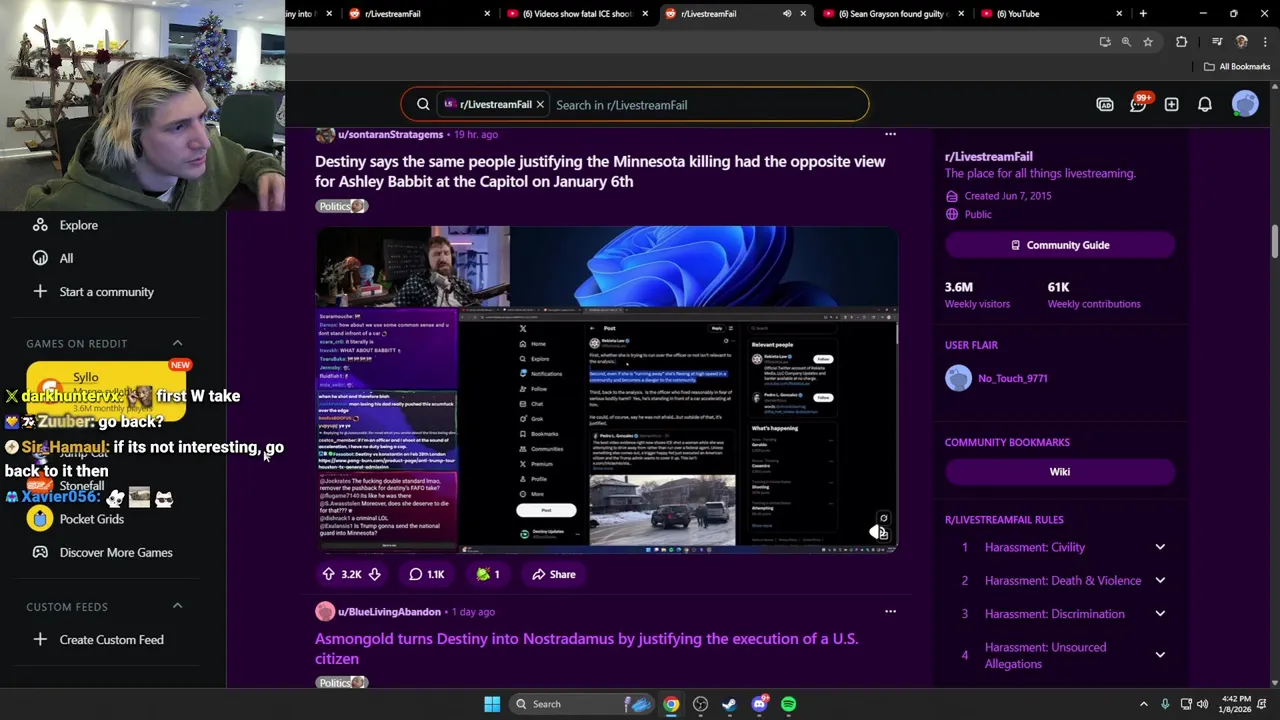Screen dimensions: 1280x720
Task: Mute the active r/LivestreamFail tab audio
Action: (787, 14)
